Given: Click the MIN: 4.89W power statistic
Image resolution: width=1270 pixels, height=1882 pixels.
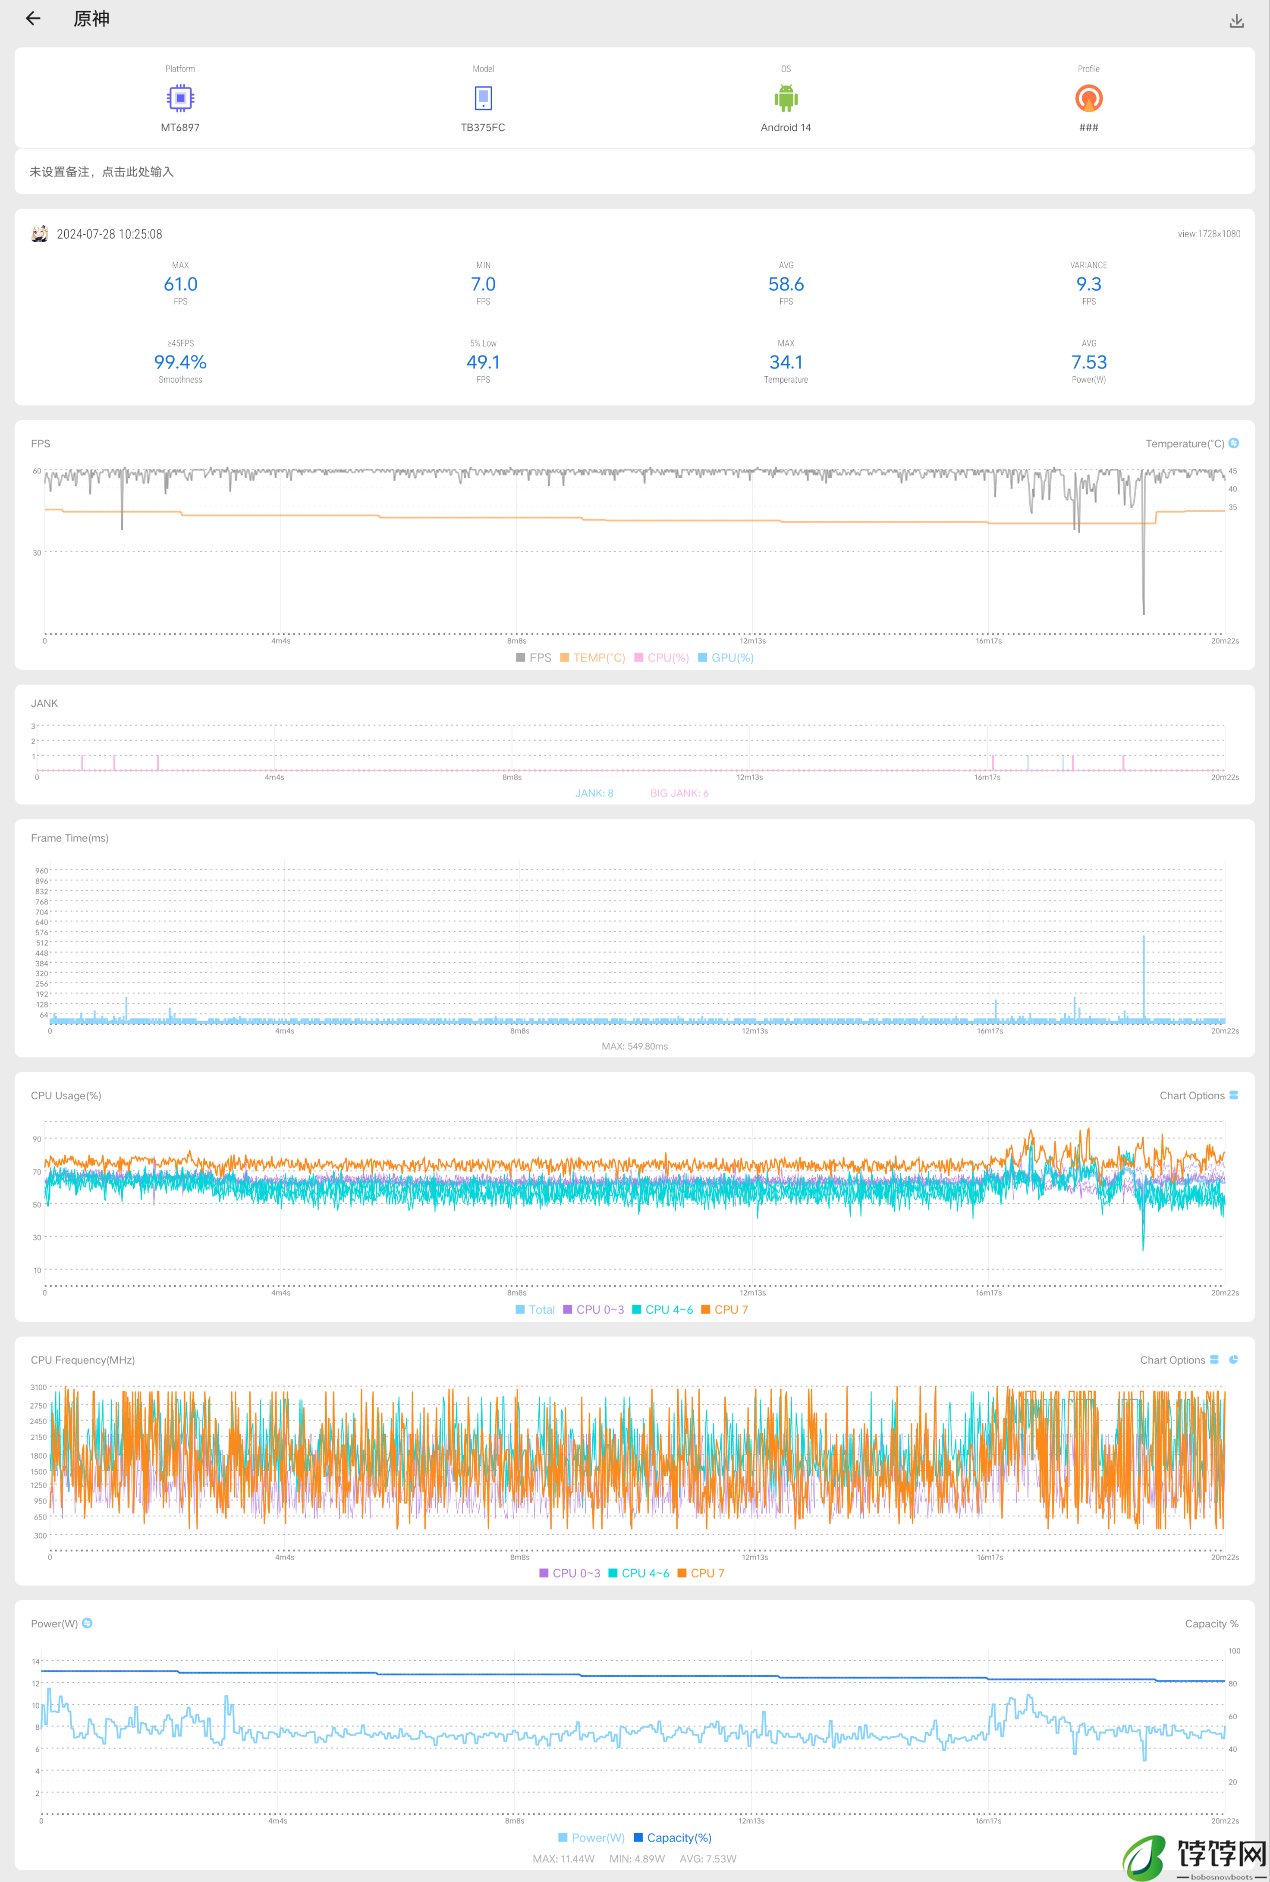Looking at the screenshot, I should [637, 1859].
